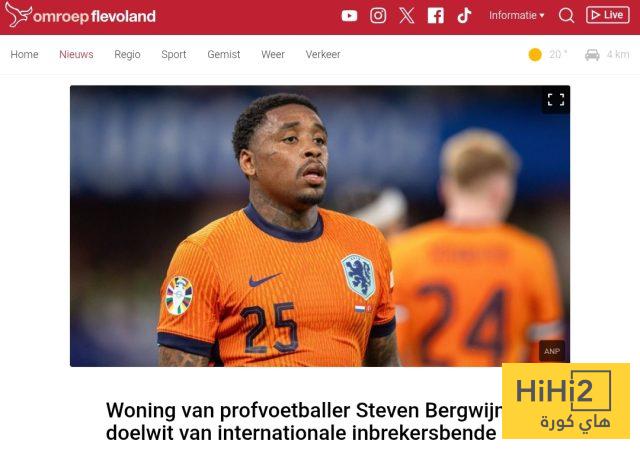Click the Steven Bergwijn article headline
Image resolution: width=640 pixels, height=450 pixels.
304,421
